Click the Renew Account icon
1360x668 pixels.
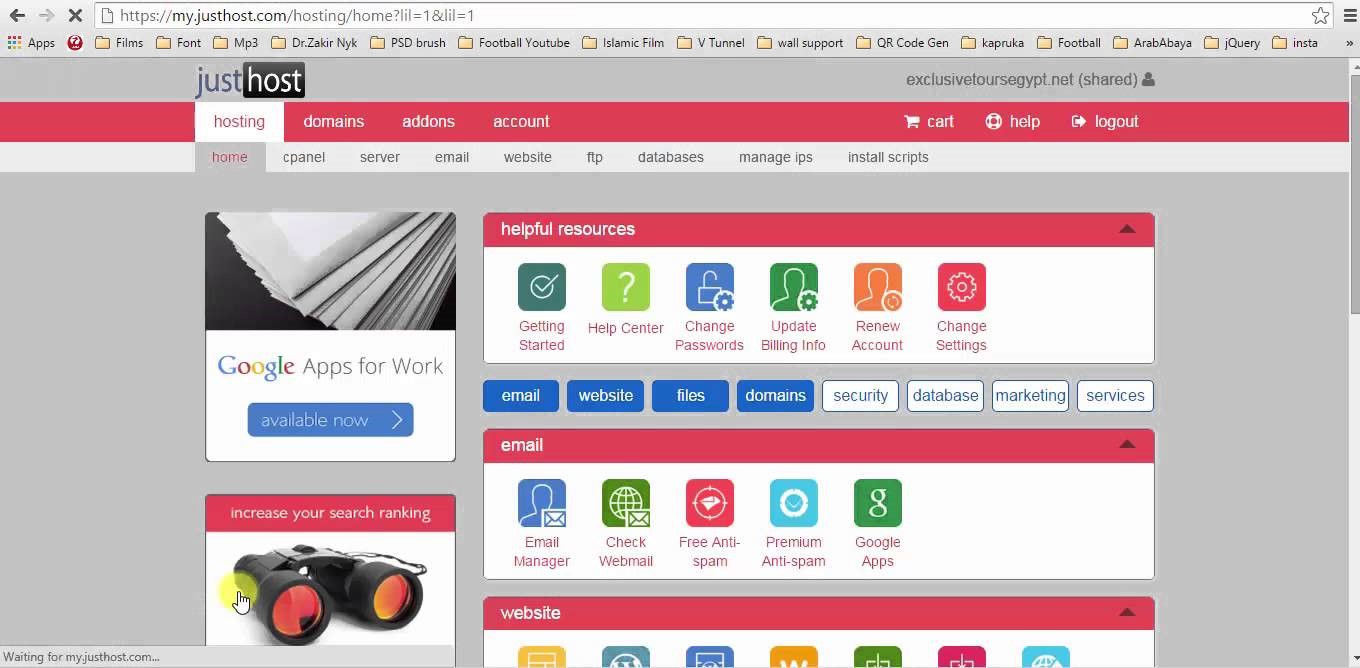point(878,287)
